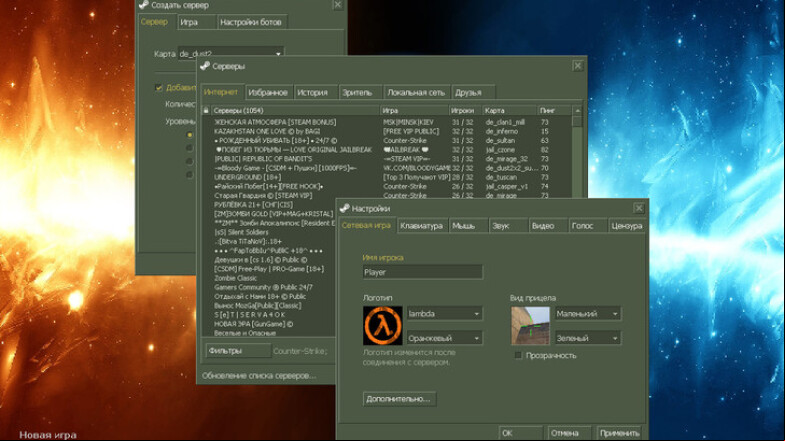Viewport: 785px width, 441px height.
Task: Click the [FREE VIP PUBLIC] game cell
Action: 411,131
